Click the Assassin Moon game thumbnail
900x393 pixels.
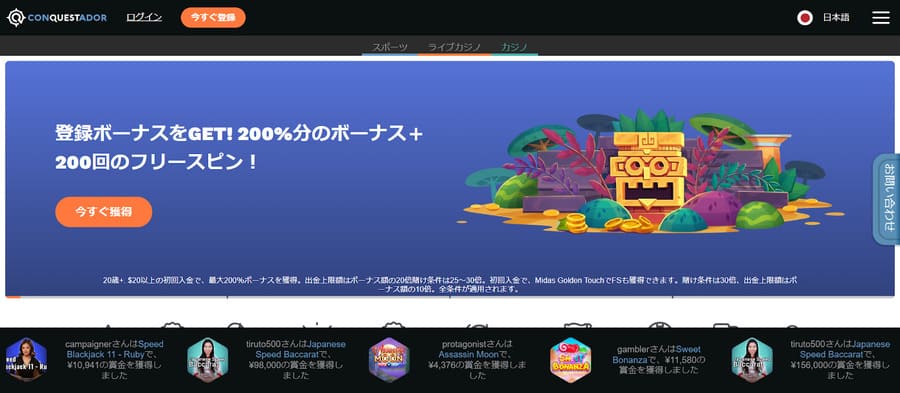tap(389, 360)
